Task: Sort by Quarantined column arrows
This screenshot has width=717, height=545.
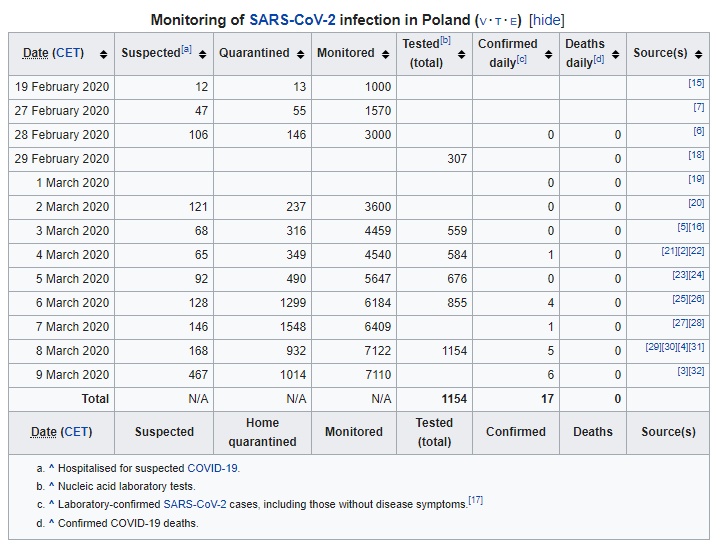Action: [300, 54]
